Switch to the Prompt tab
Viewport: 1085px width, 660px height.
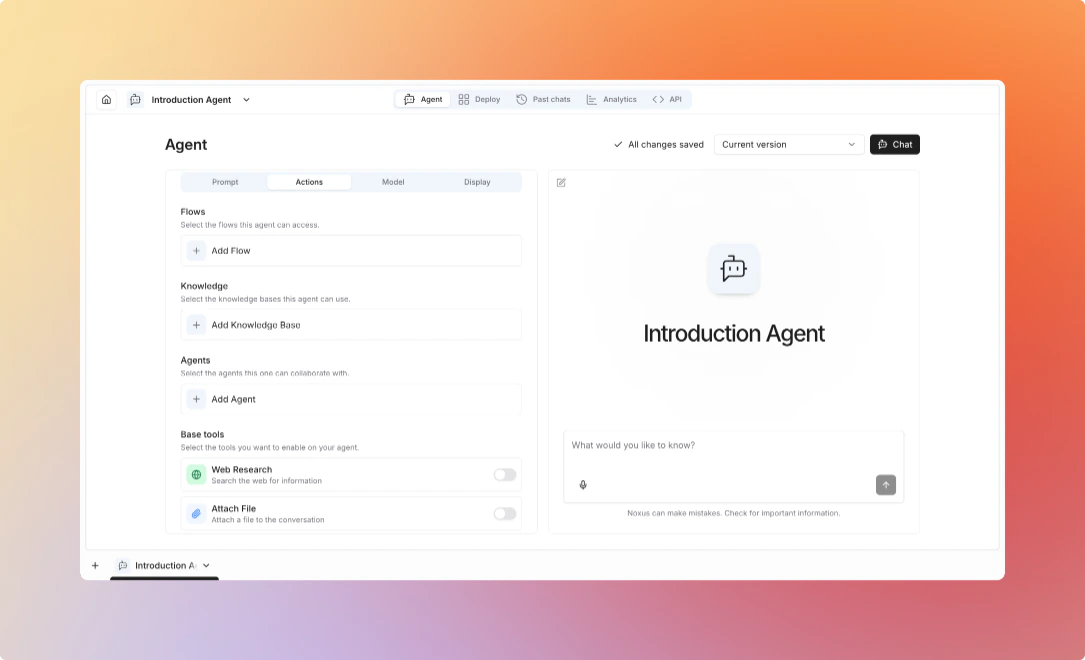click(x=224, y=182)
